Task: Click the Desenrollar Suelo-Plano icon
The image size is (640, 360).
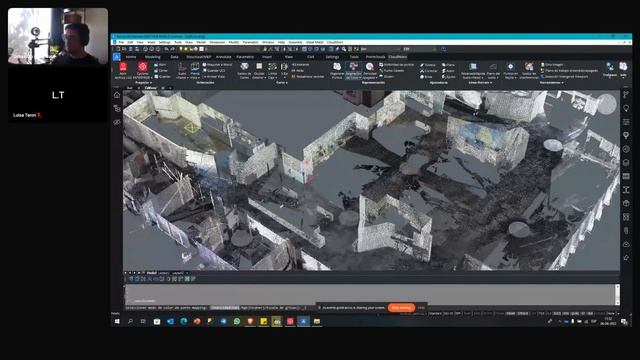Action: click(473, 67)
